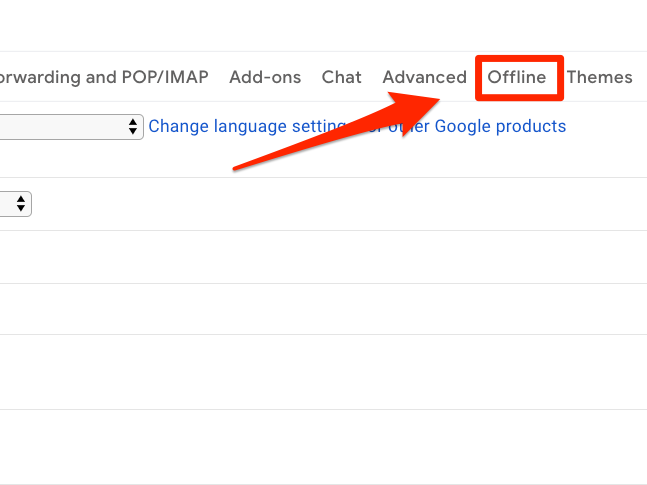Click the language dropdown up-down arrows icon
The width and height of the screenshot is (647, 485).
click(x=133, y=127)
